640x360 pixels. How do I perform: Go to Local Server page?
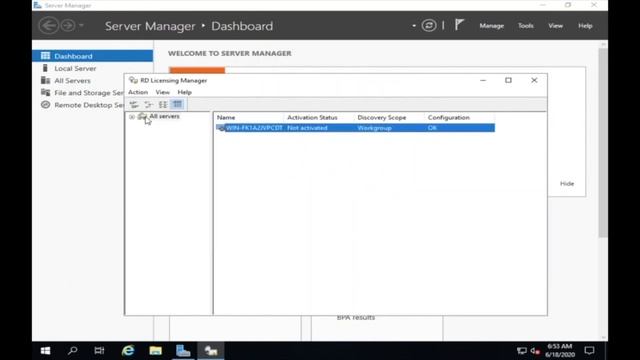(x=75, y=68)
